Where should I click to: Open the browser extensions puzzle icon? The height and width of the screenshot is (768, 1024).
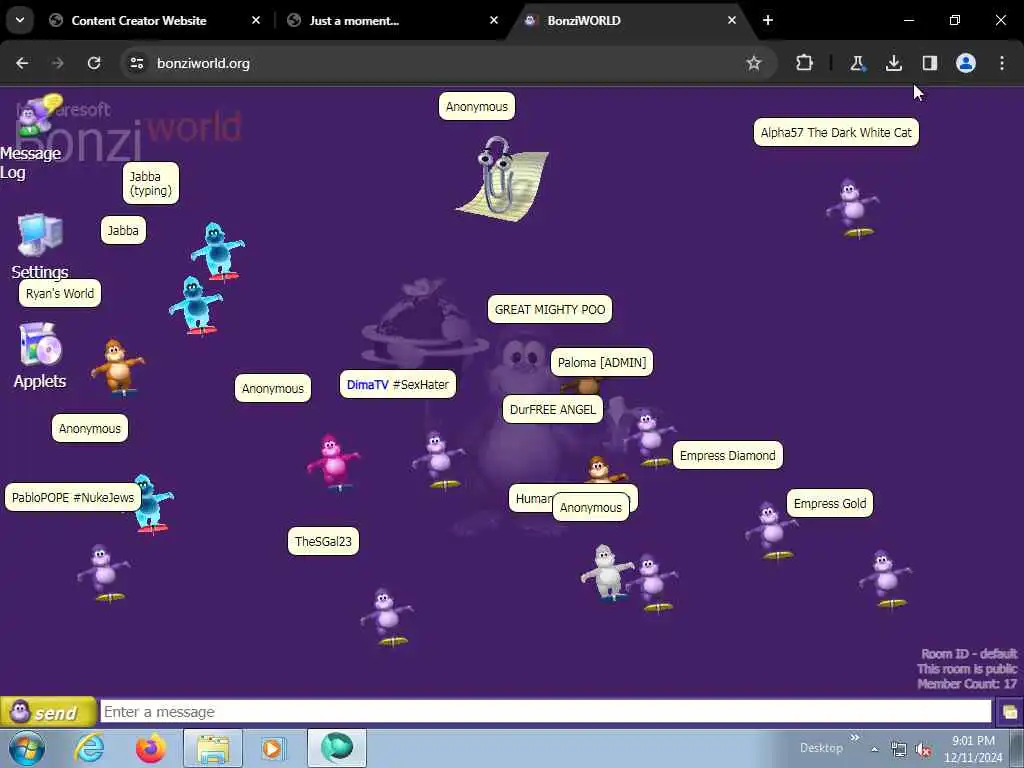pos(804,63)
